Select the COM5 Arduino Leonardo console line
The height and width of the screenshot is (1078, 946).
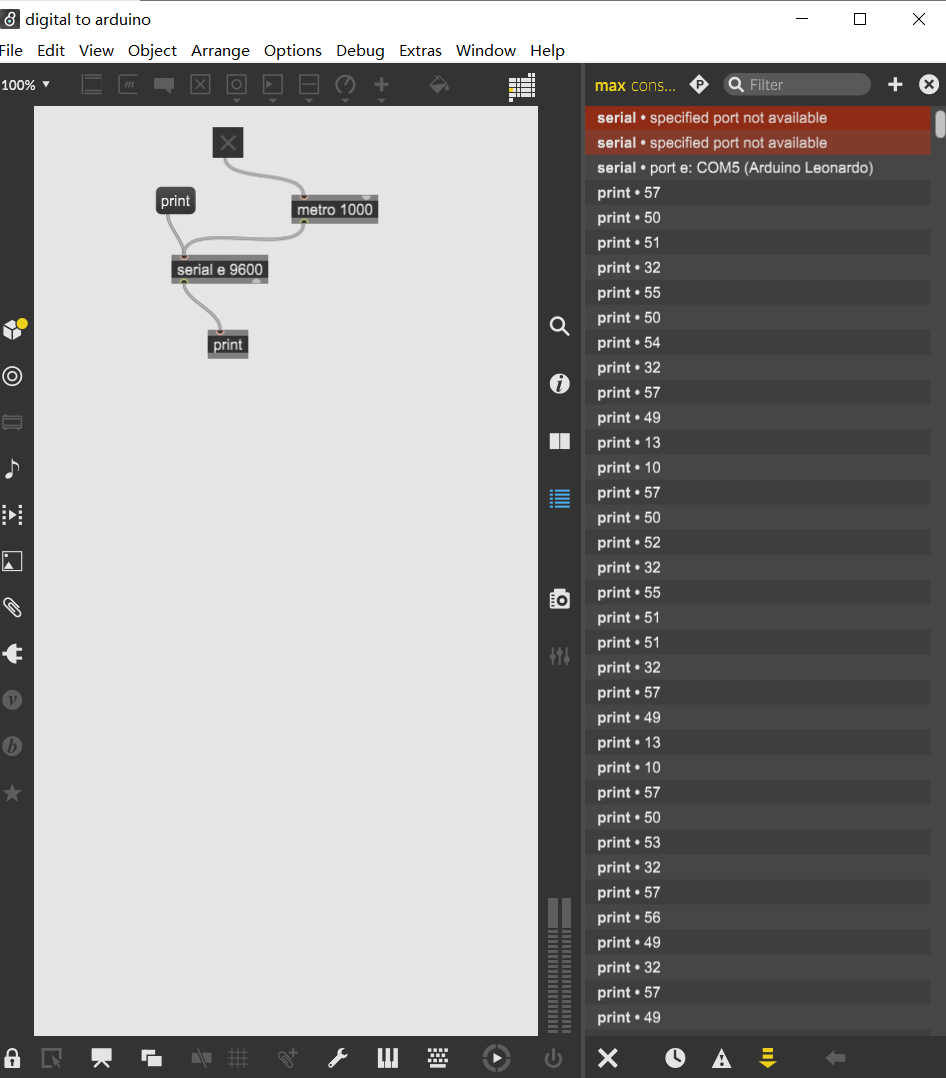pos(758,168)
